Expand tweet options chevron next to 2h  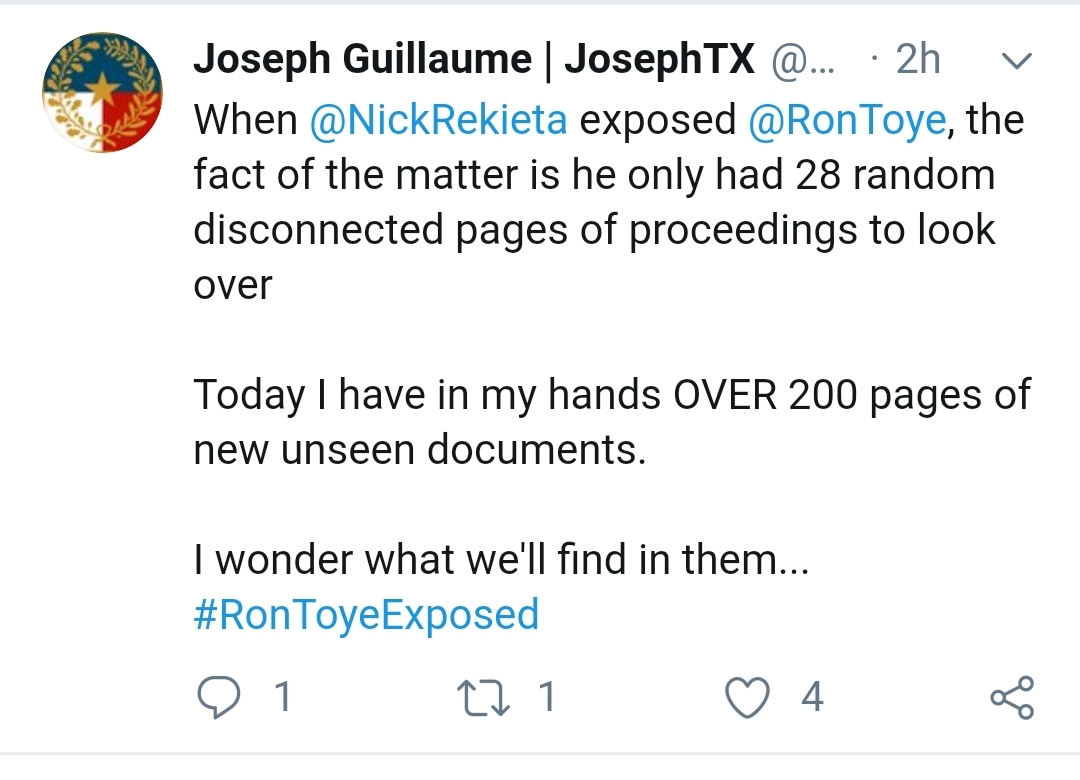coord(1017,61)
